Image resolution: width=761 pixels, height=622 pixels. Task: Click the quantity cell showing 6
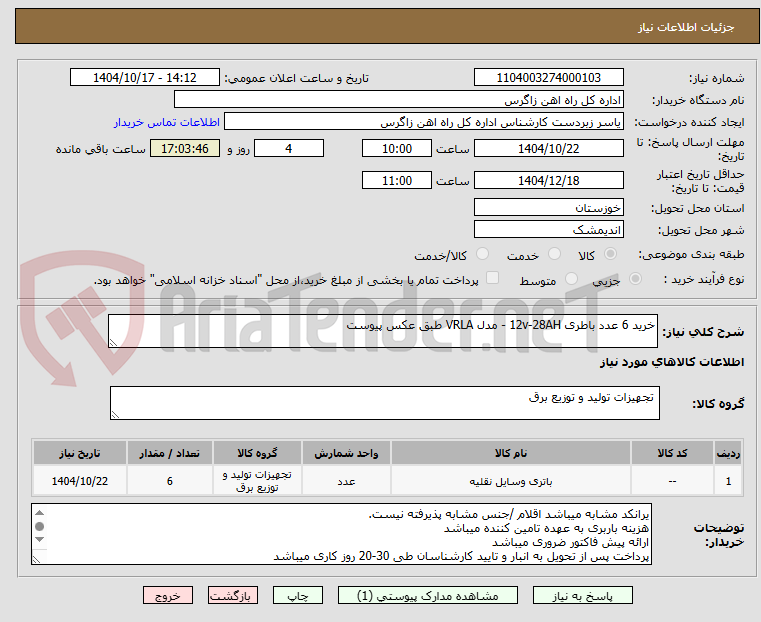169,481
